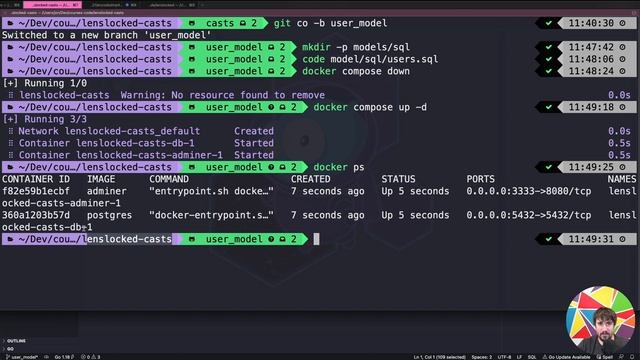640x360 pixels.
Task: Click the port mapping 0.0.0.0:3333->8080/tcp
Action: click(x=529, y=191)
